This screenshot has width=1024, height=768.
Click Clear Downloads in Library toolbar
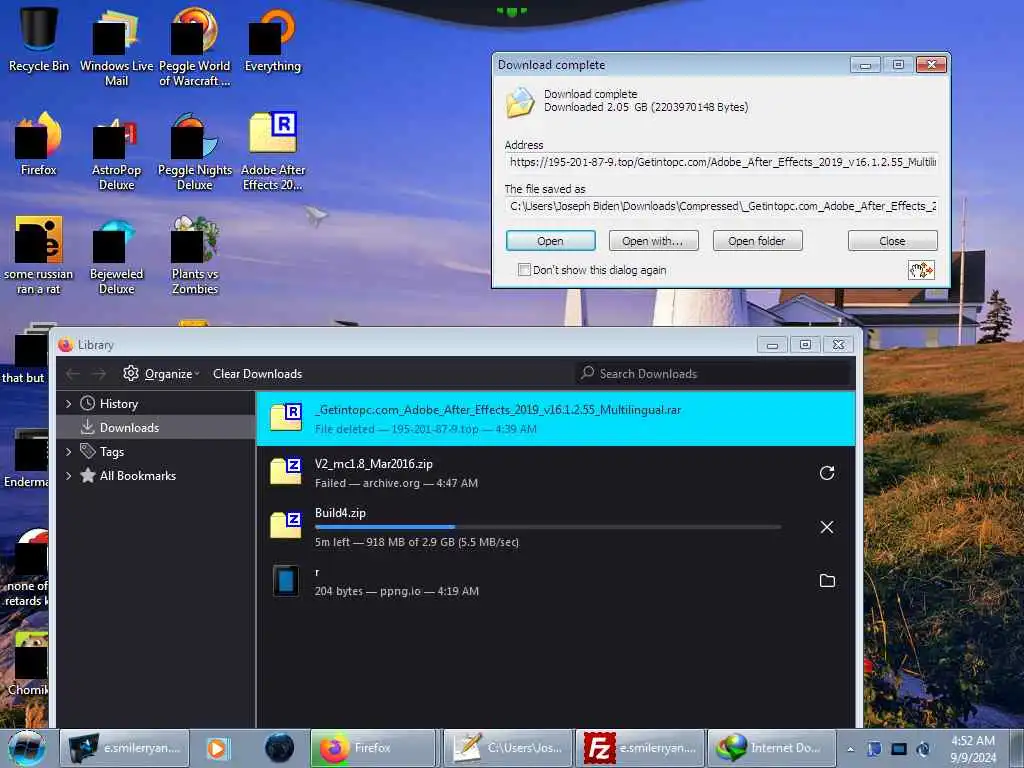[x=257, y=374]
